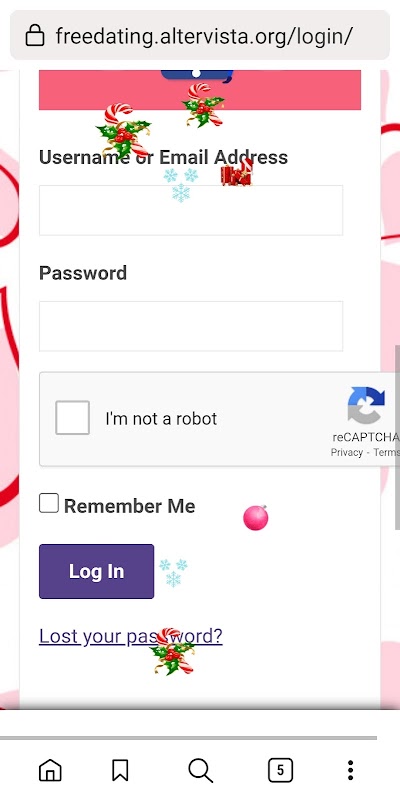Image resolution: width=400 pixels, height=800 pixels.
Task: Tick the I'm not a robot checkbox
Action: [72, 417]
